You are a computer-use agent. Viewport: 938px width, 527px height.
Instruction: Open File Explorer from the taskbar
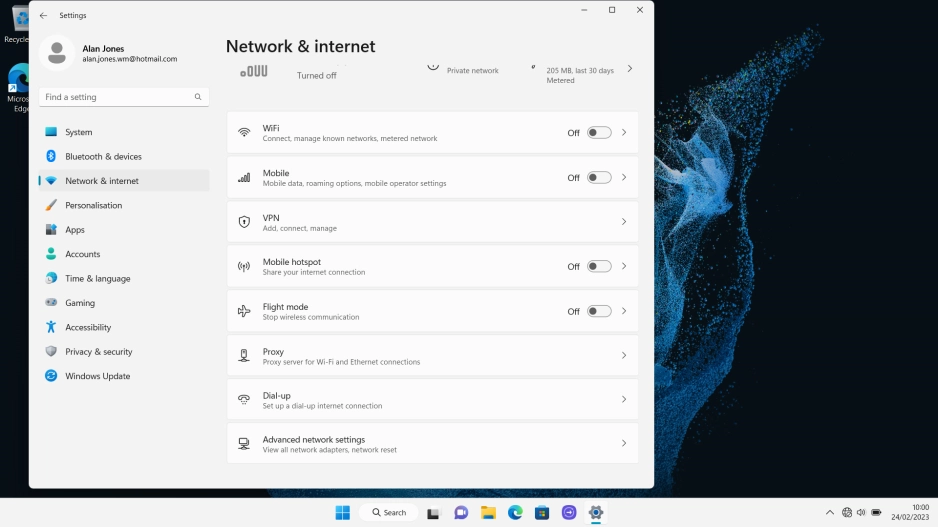488,512
